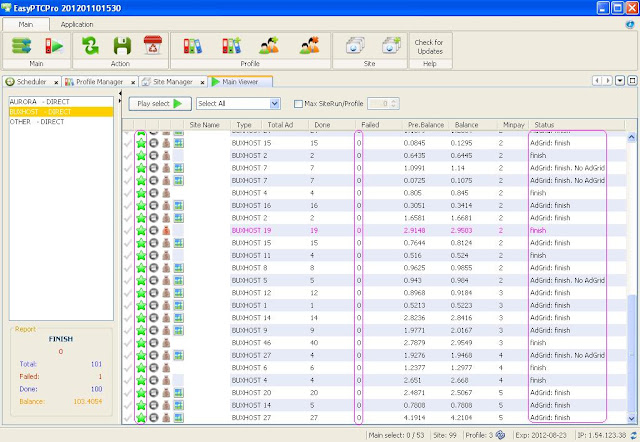Sort by the Status column header
Viewport: 640px width, 442px height.
click(x=577, y=125)
